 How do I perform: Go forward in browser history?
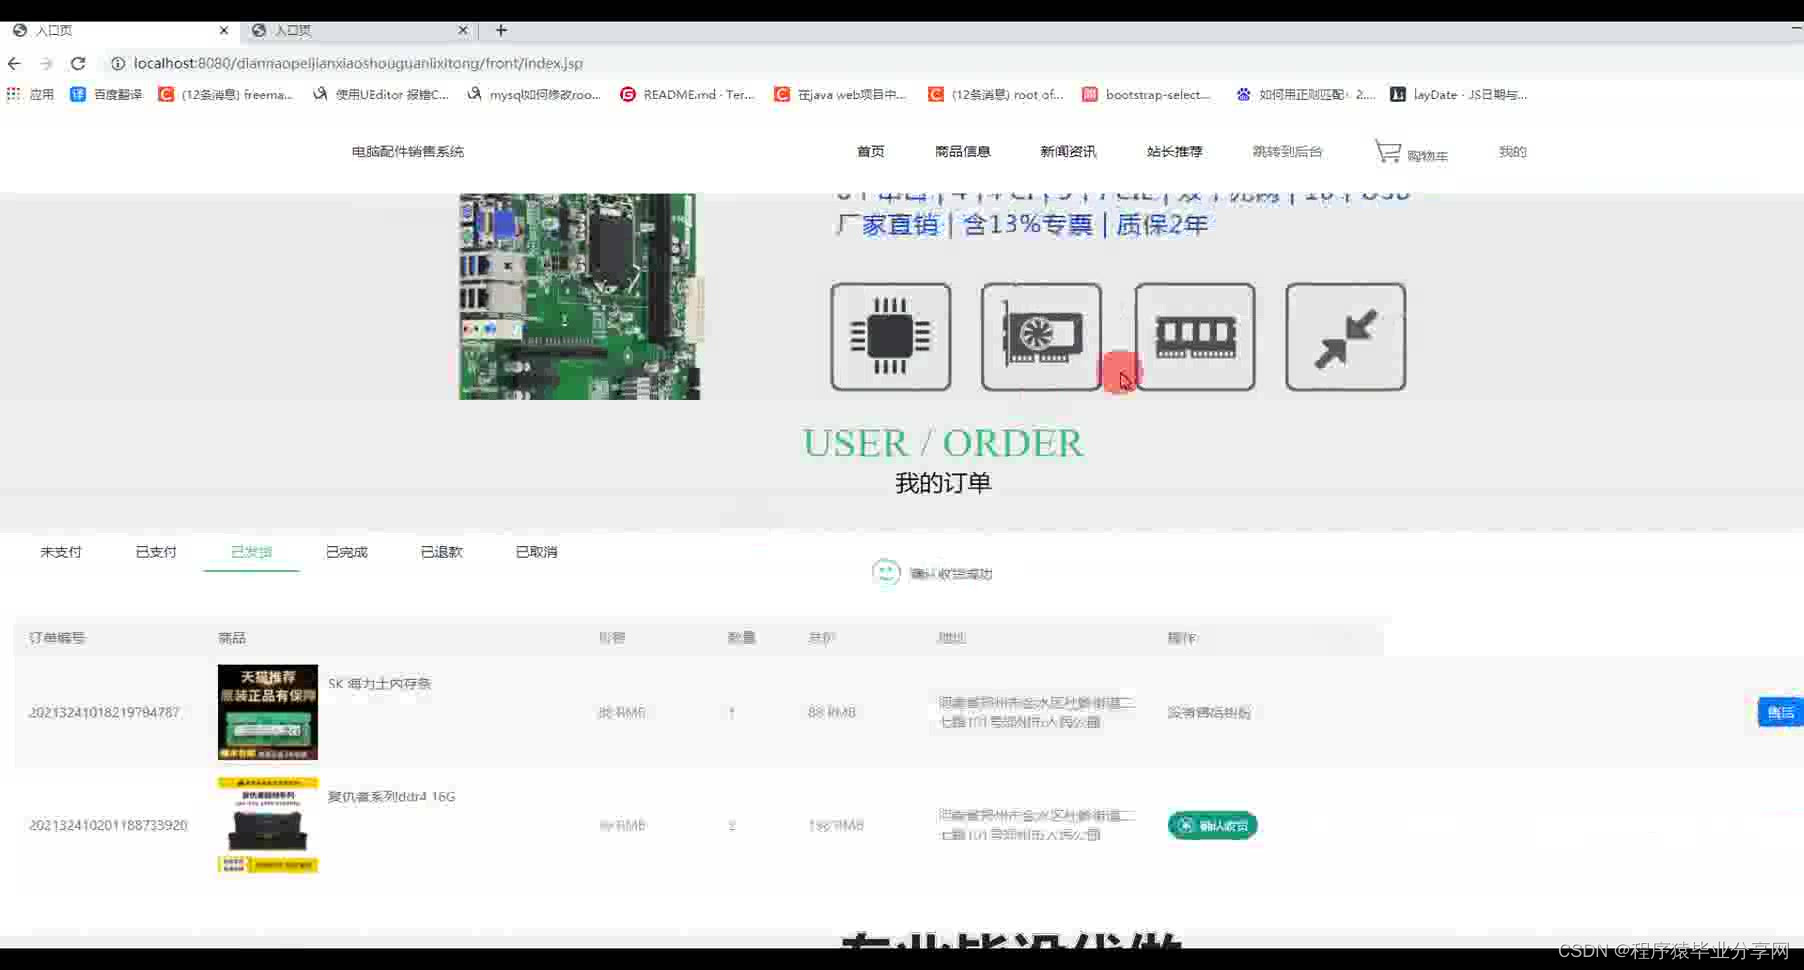tap(46, 63)
